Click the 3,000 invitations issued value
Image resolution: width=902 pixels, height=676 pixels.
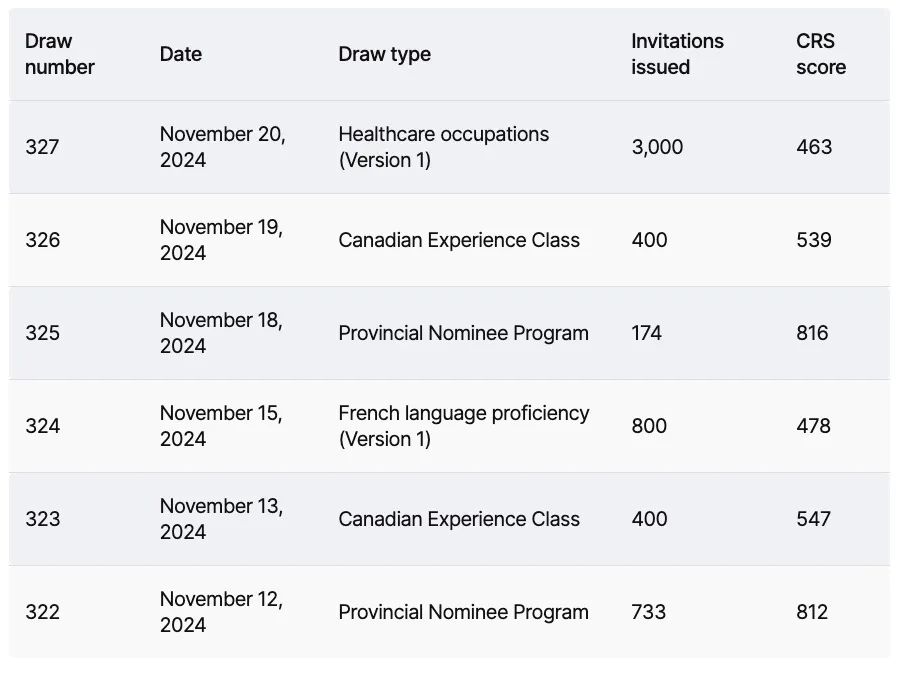click(x=657, y=147)
